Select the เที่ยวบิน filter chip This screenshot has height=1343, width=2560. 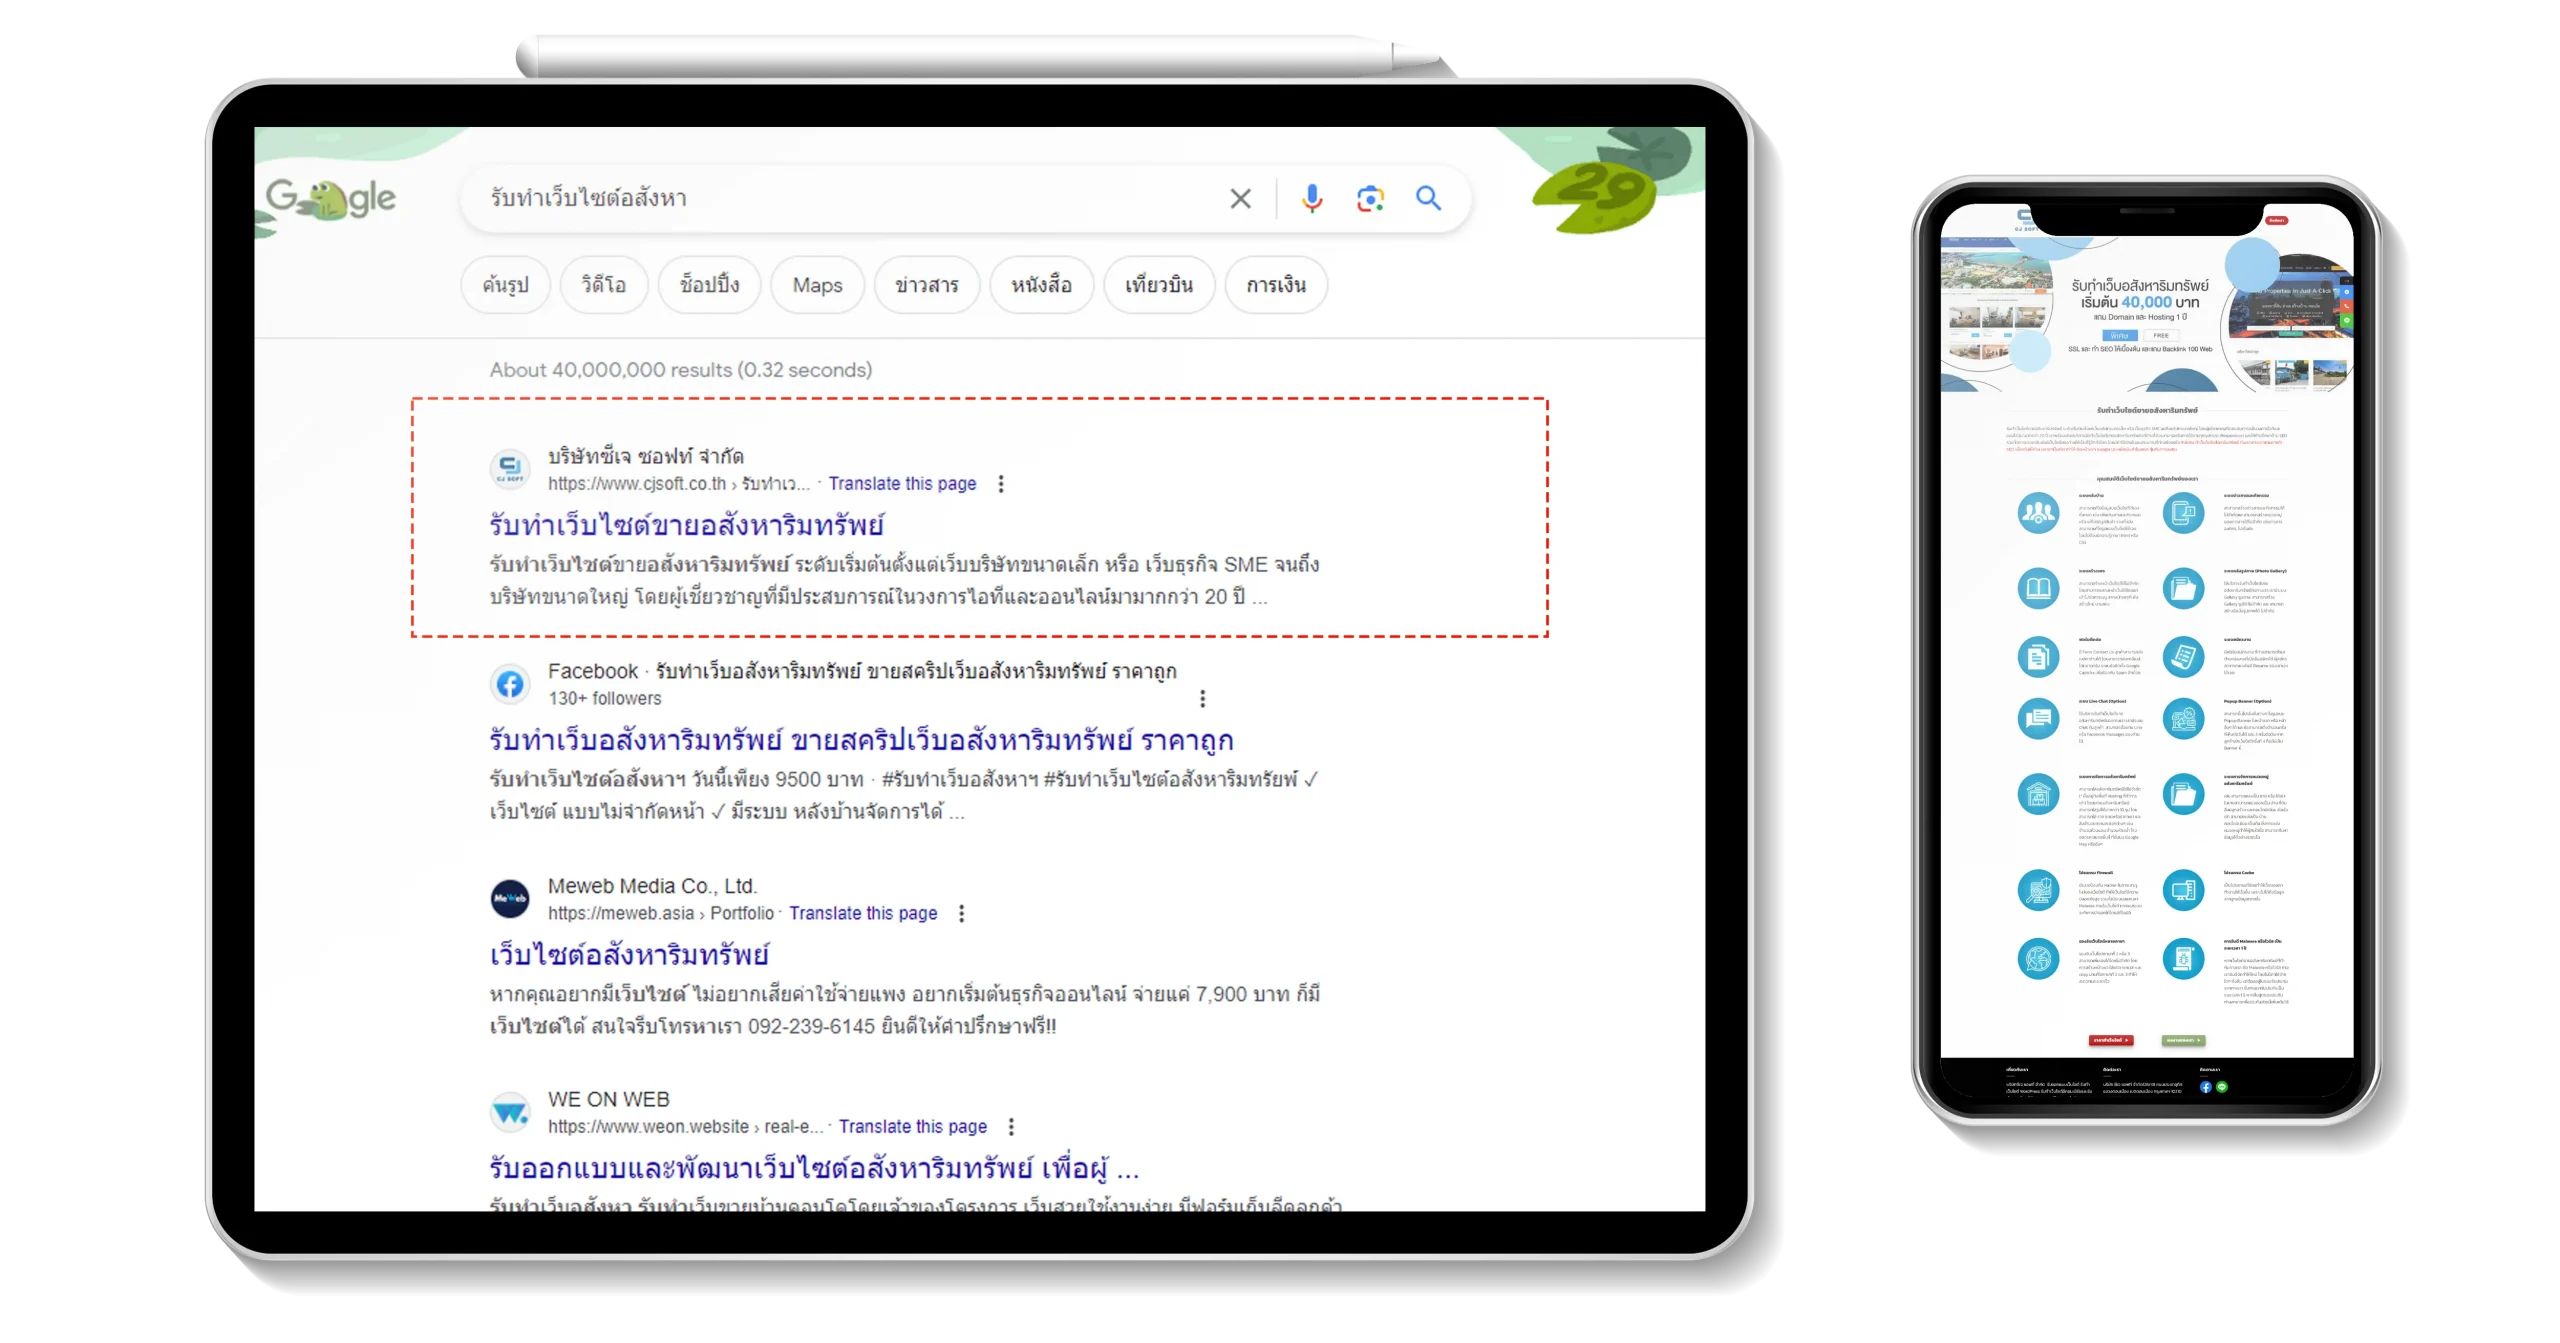[1159, 285]
